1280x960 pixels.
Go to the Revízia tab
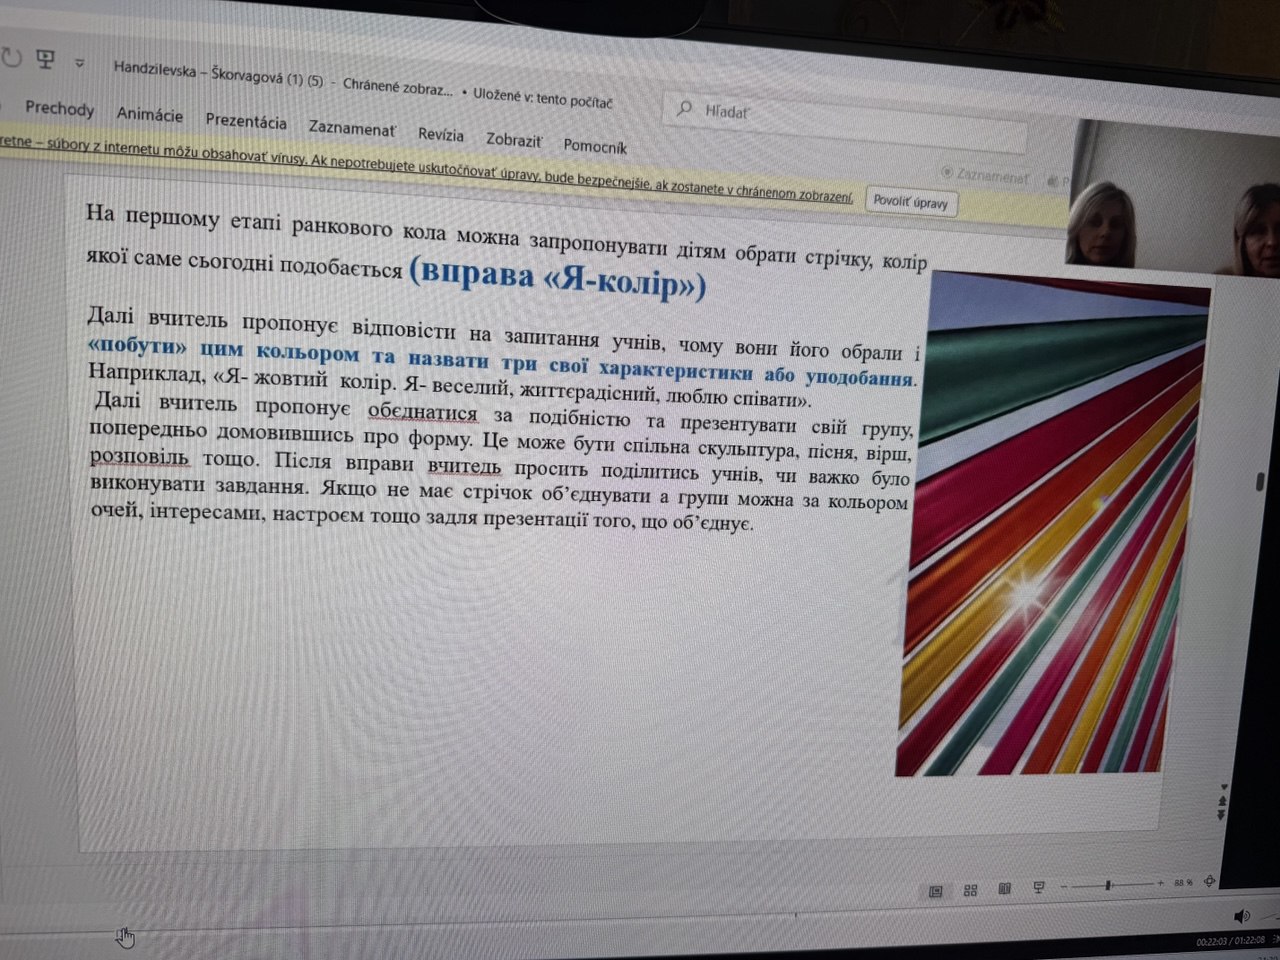pos(440,134)
